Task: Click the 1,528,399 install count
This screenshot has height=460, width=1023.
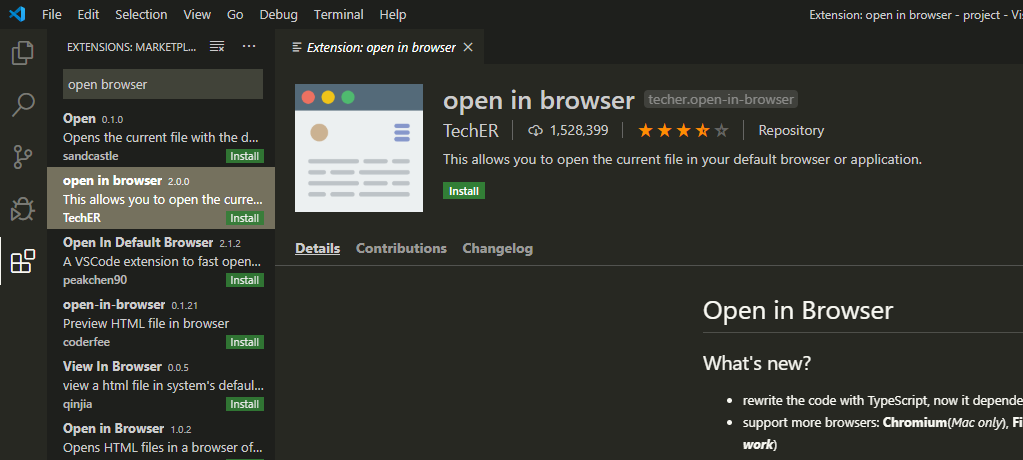Action: [579, 130]
